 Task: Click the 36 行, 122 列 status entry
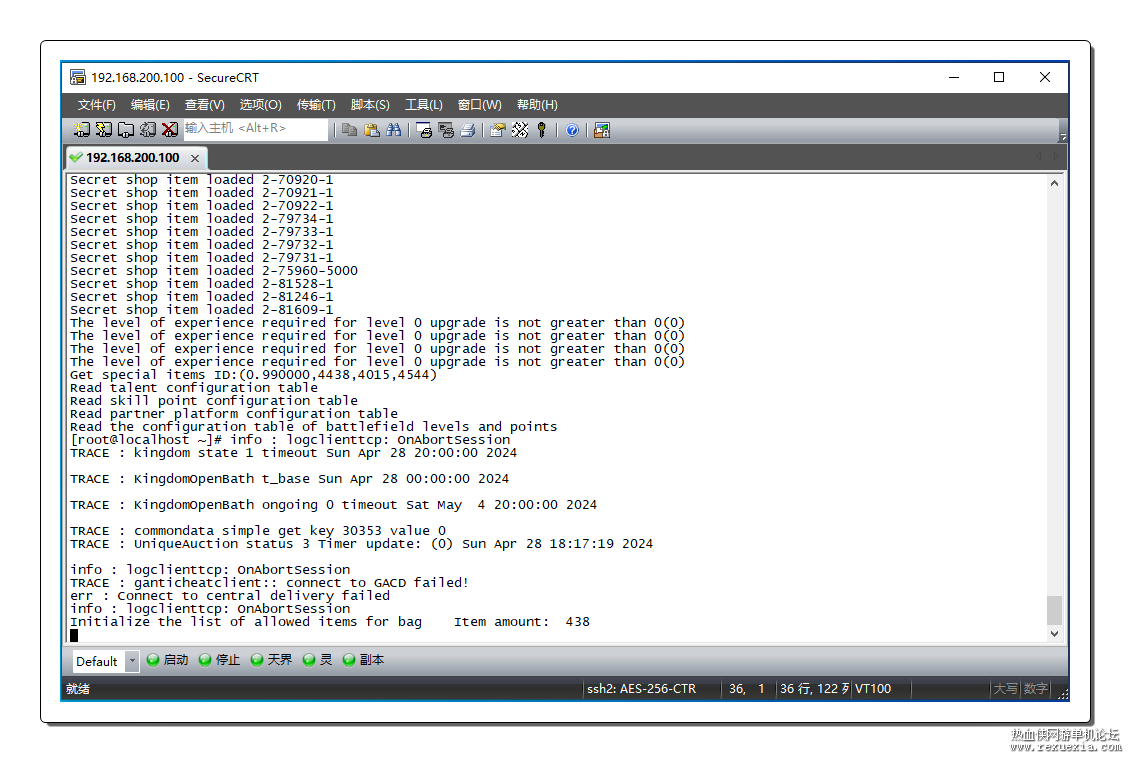pos(814,688)
